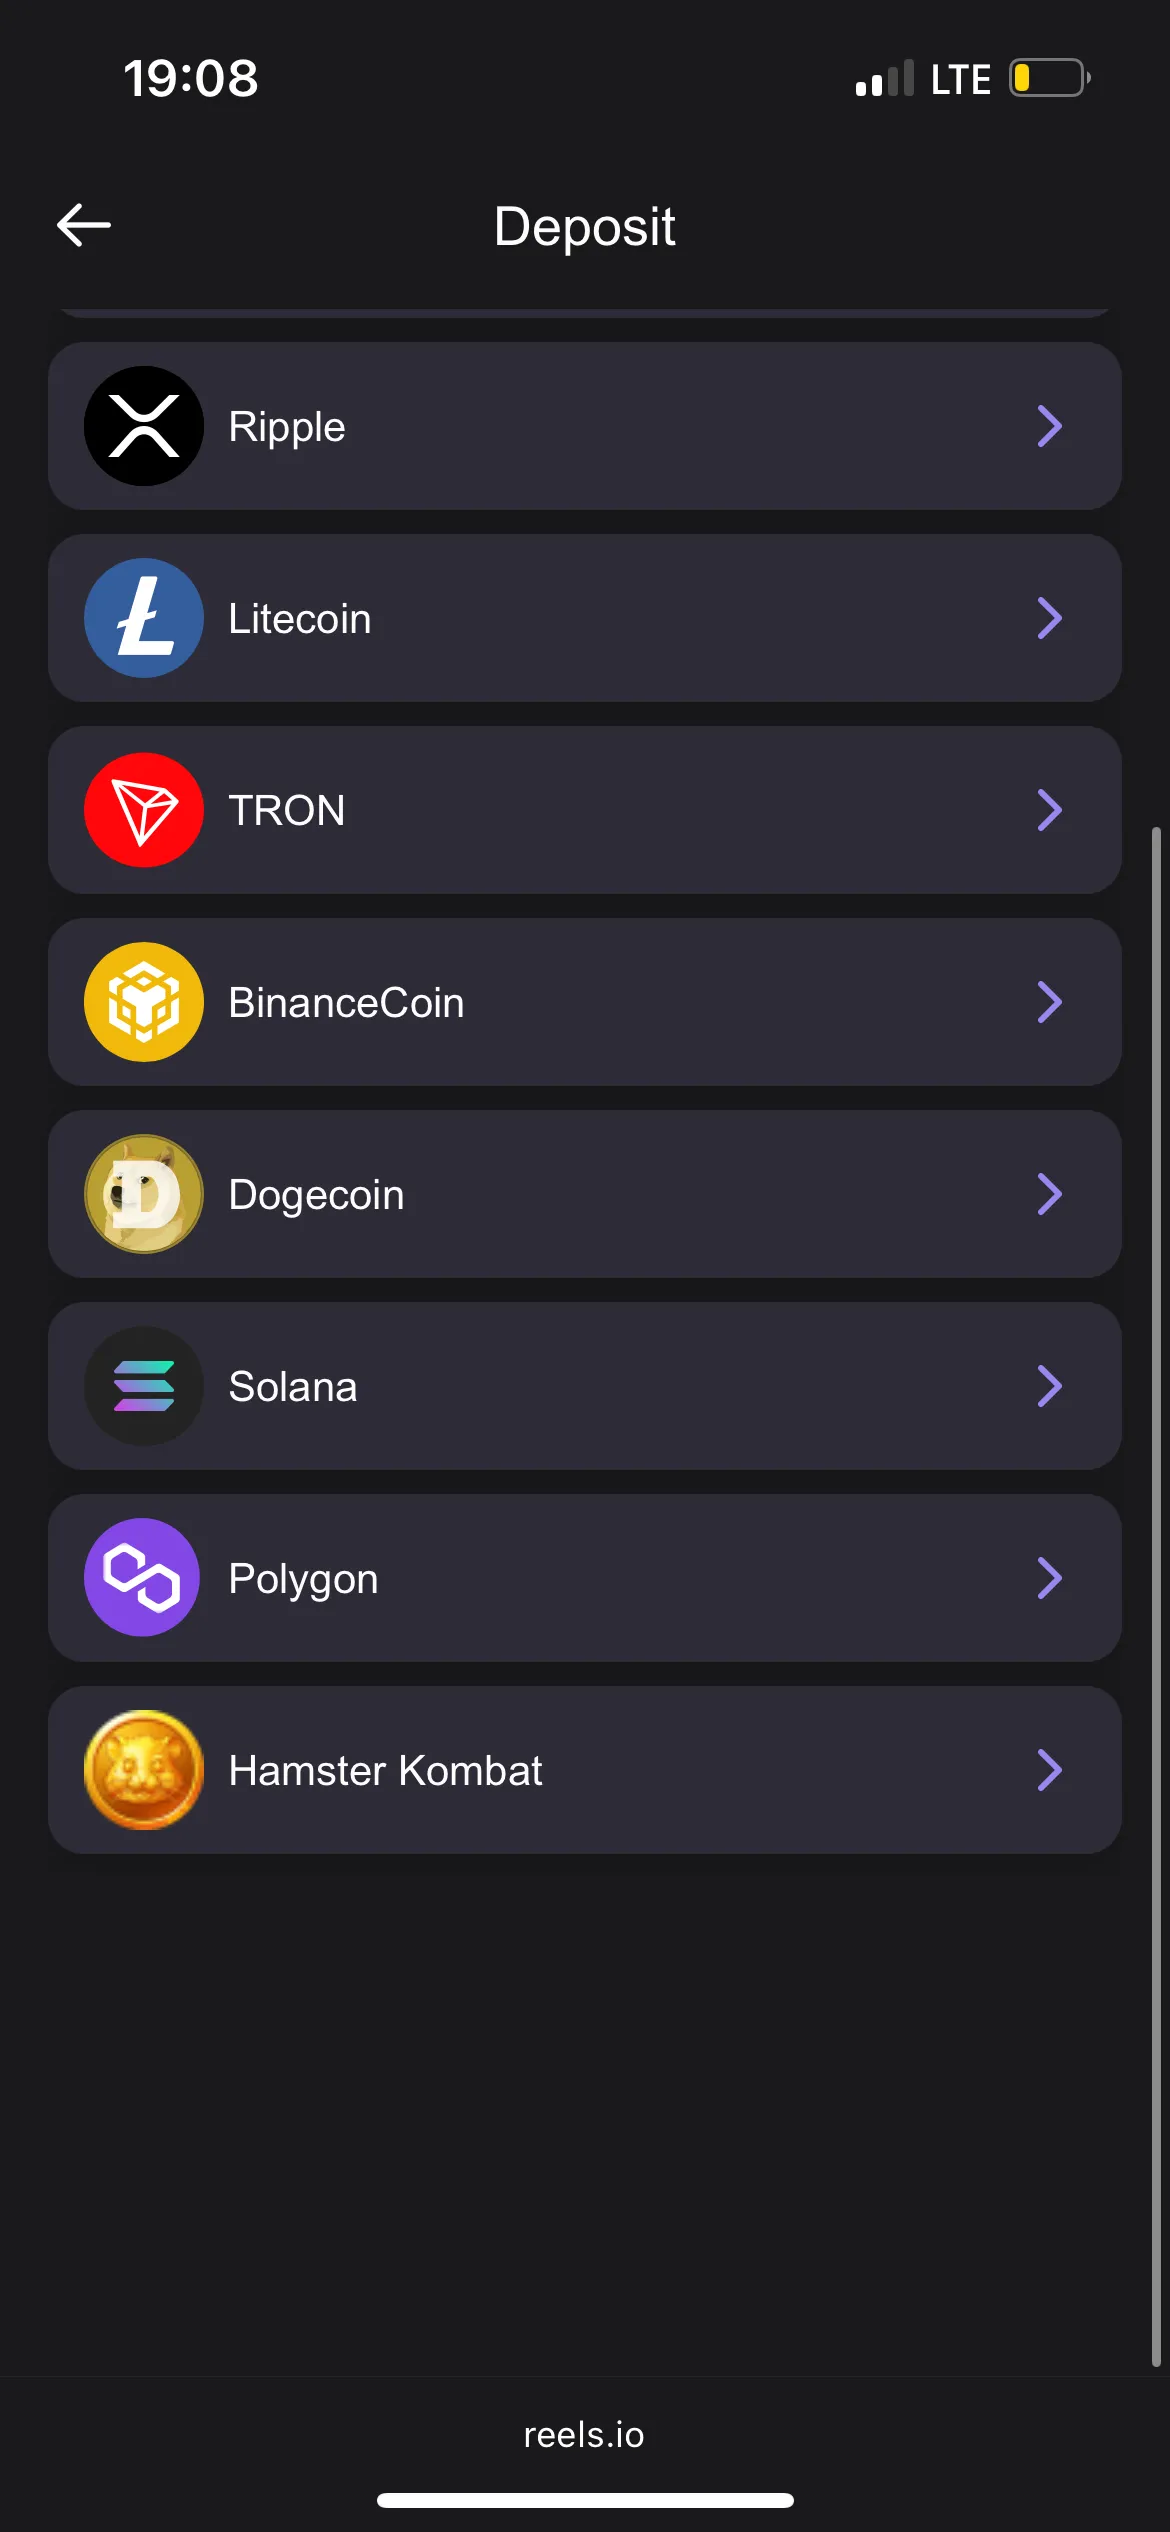Screen dimensions: 1170x2532
Task: Tap the red TRON logo icon
Action: click(x=144, y=810)
